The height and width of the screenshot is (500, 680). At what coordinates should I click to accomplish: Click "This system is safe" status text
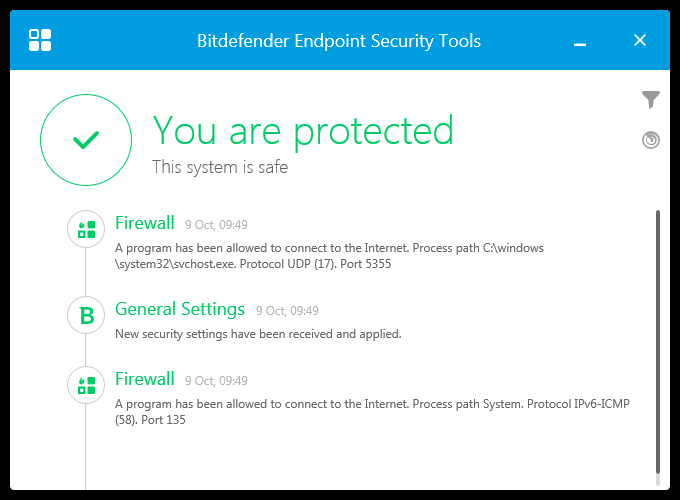220,167
